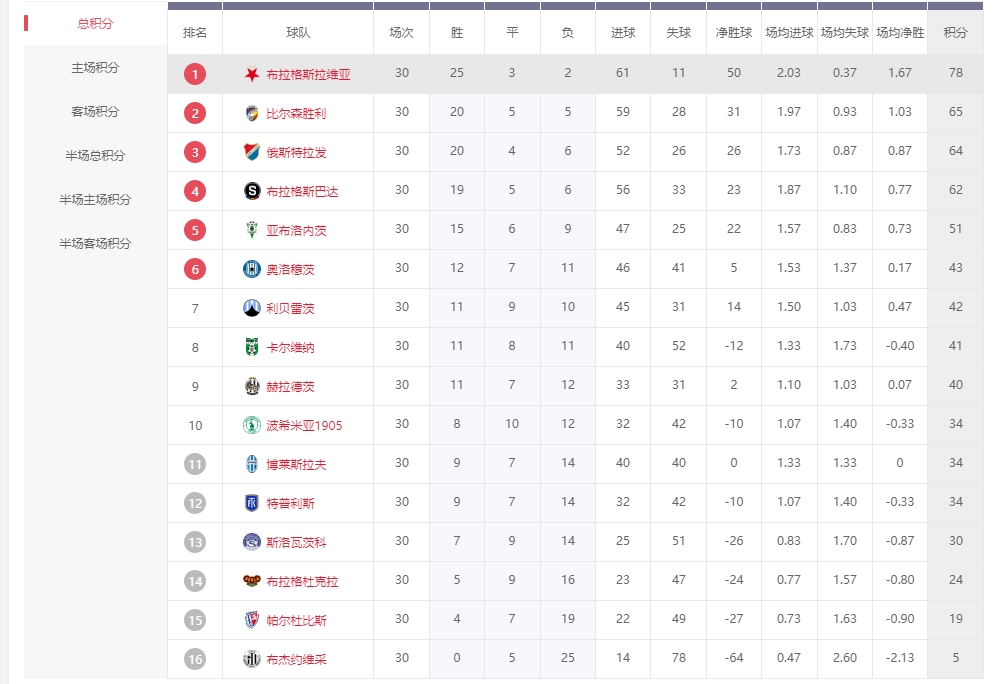Click the 俄斯特拉发 team badge
Viewport: 994px width, 684px height.
click(x=252, y=152)
